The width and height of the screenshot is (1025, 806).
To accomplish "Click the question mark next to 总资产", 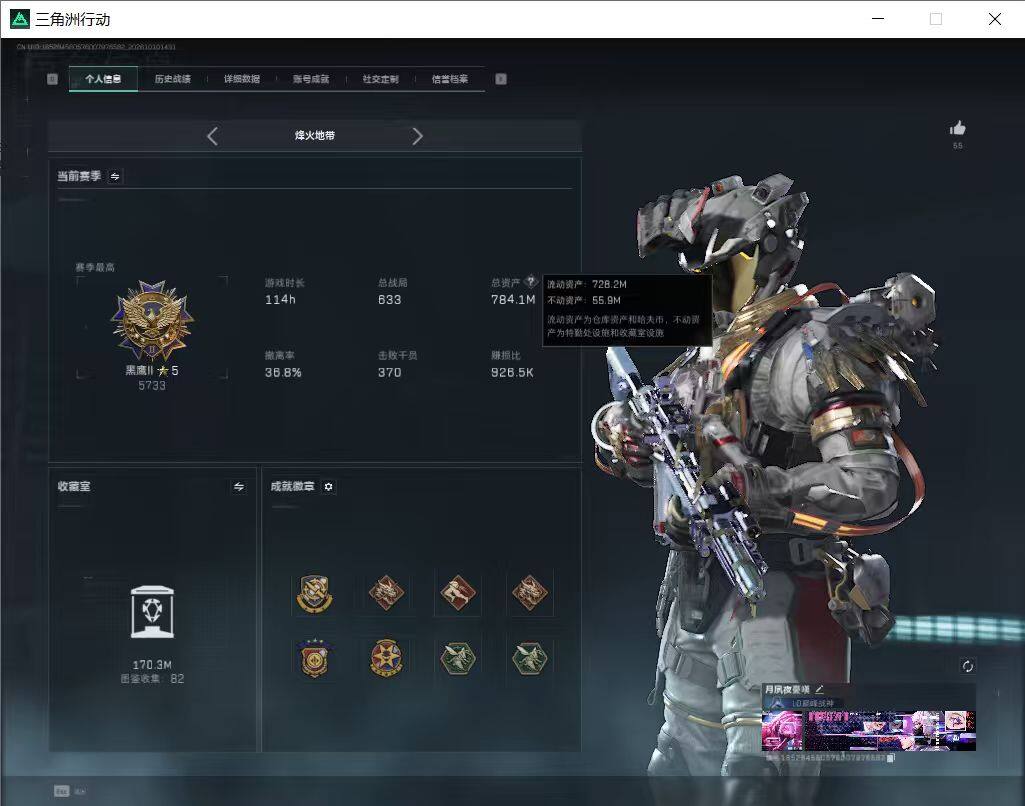I will 531,282.
